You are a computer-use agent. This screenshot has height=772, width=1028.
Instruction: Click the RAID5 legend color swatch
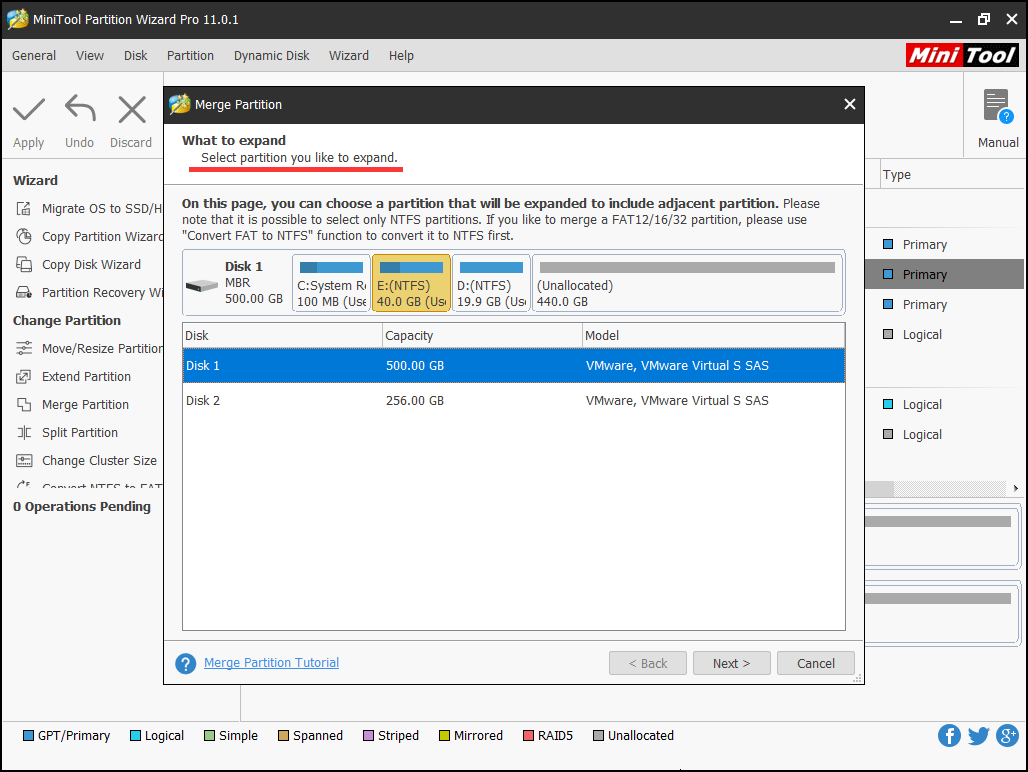(x=528, y=735)
